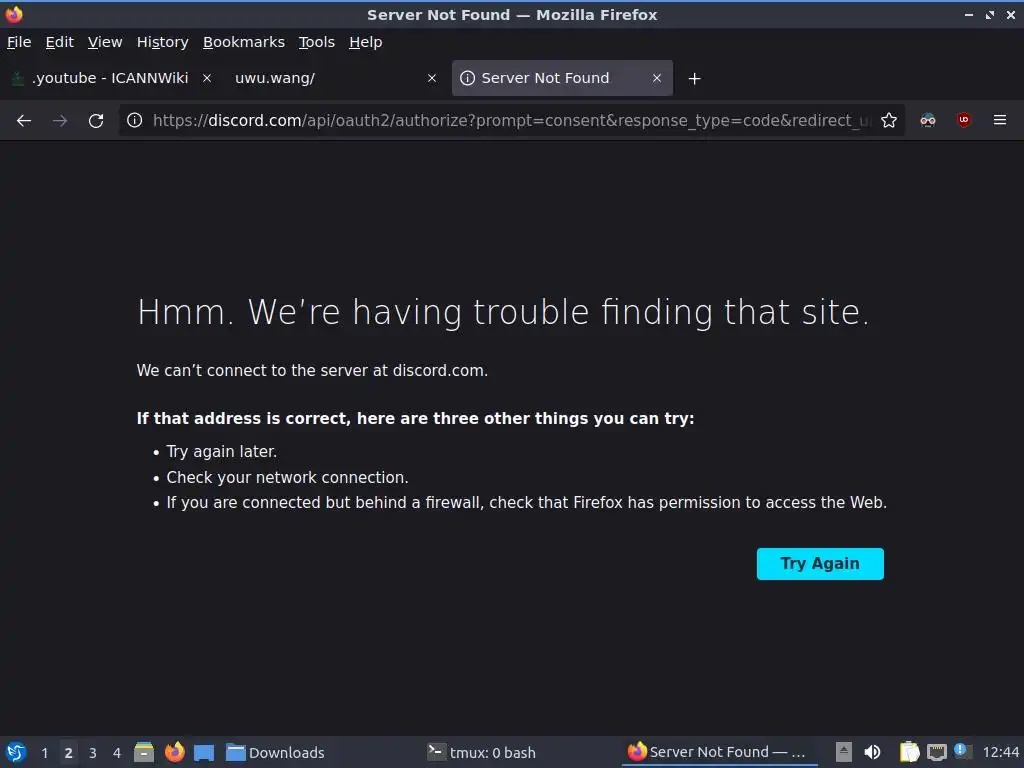Image resolution: width=1024 pixels, height=768 pixels.
Task: Select the Server Not Found tab
Action: pos(562,78)
